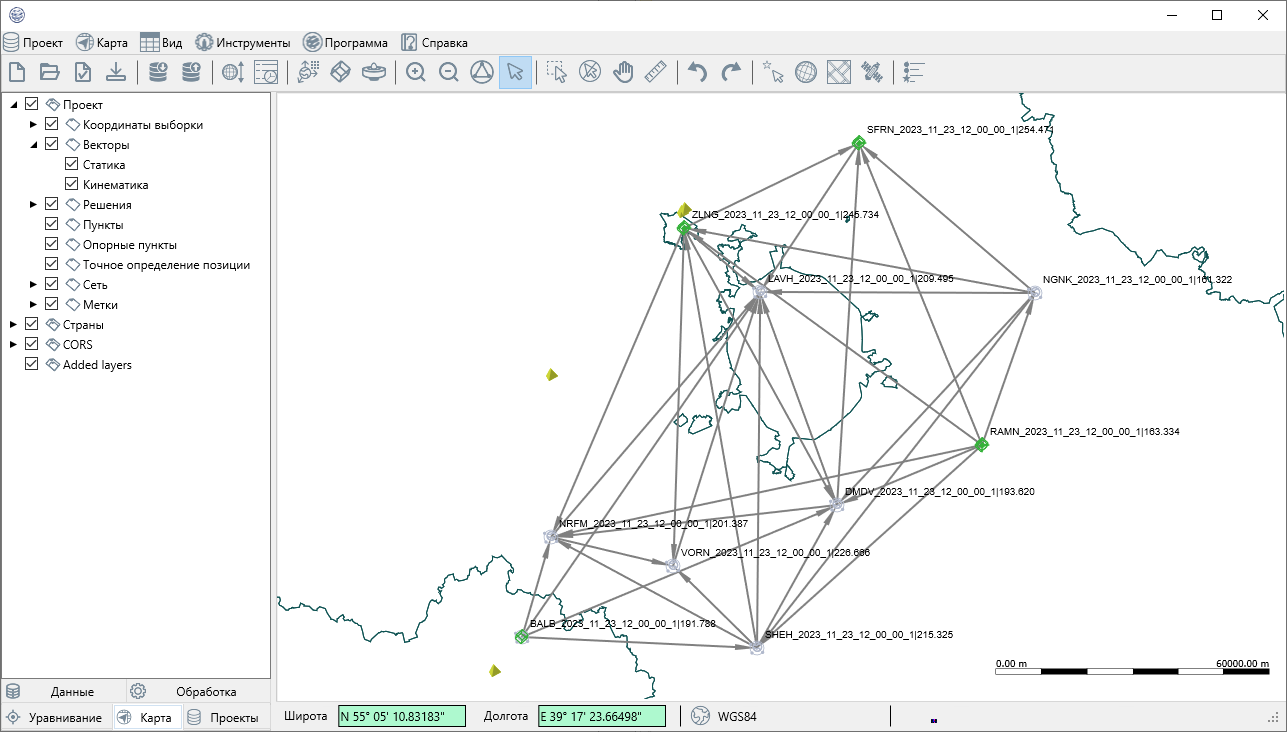Switch to the Уравнивание tab

pyautogui.click(x=55, y=717)
